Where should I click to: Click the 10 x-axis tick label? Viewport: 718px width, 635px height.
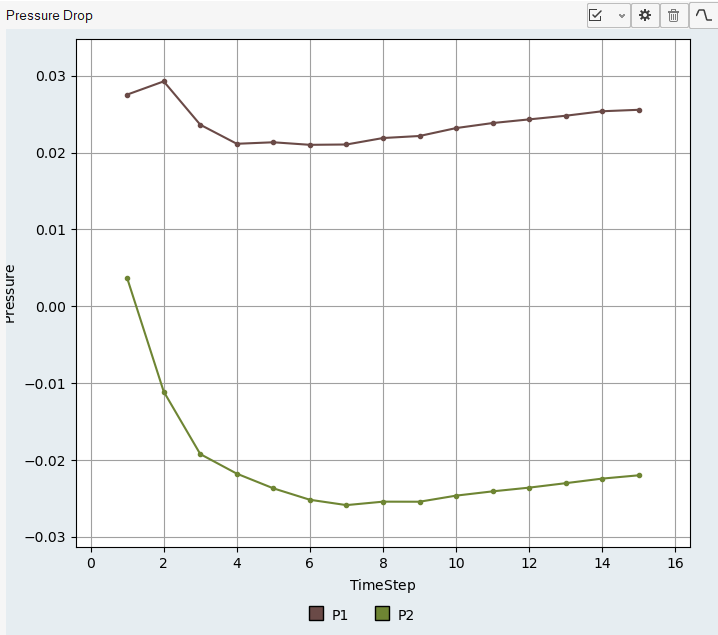point(456,563)
